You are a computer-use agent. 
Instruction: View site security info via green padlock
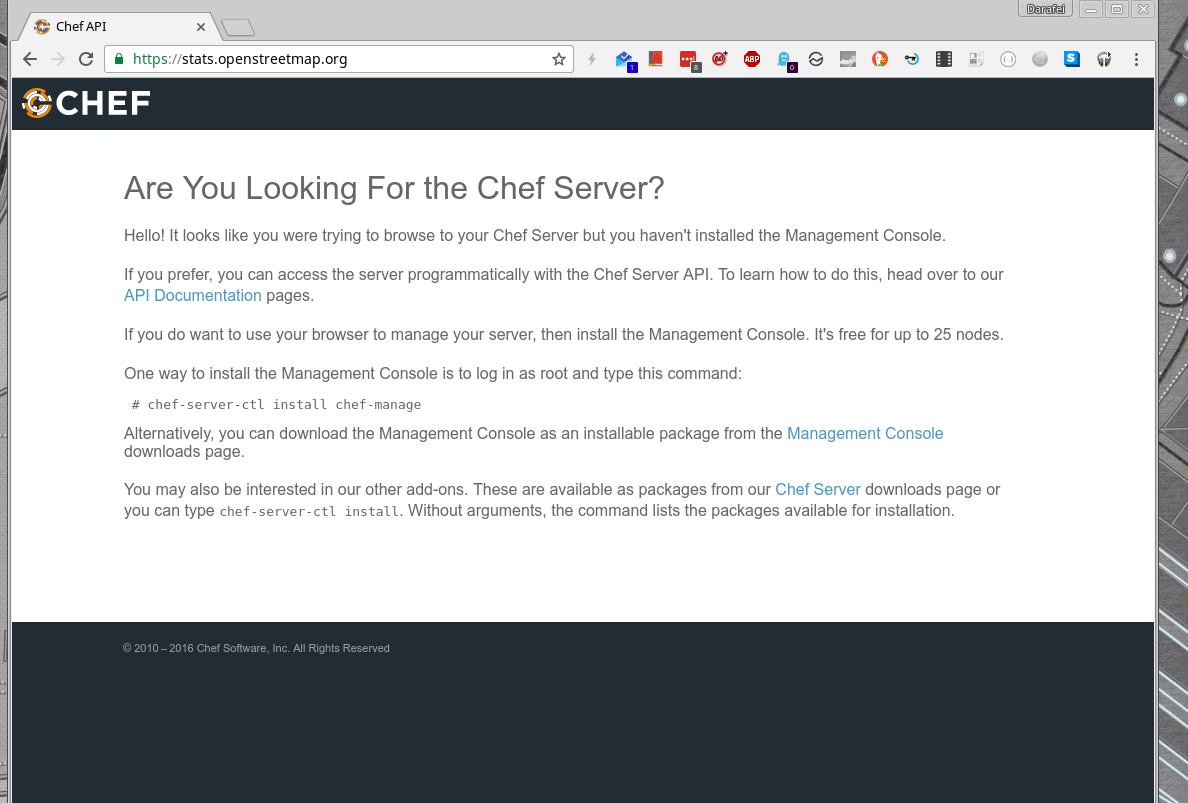(x=118, y=59)
